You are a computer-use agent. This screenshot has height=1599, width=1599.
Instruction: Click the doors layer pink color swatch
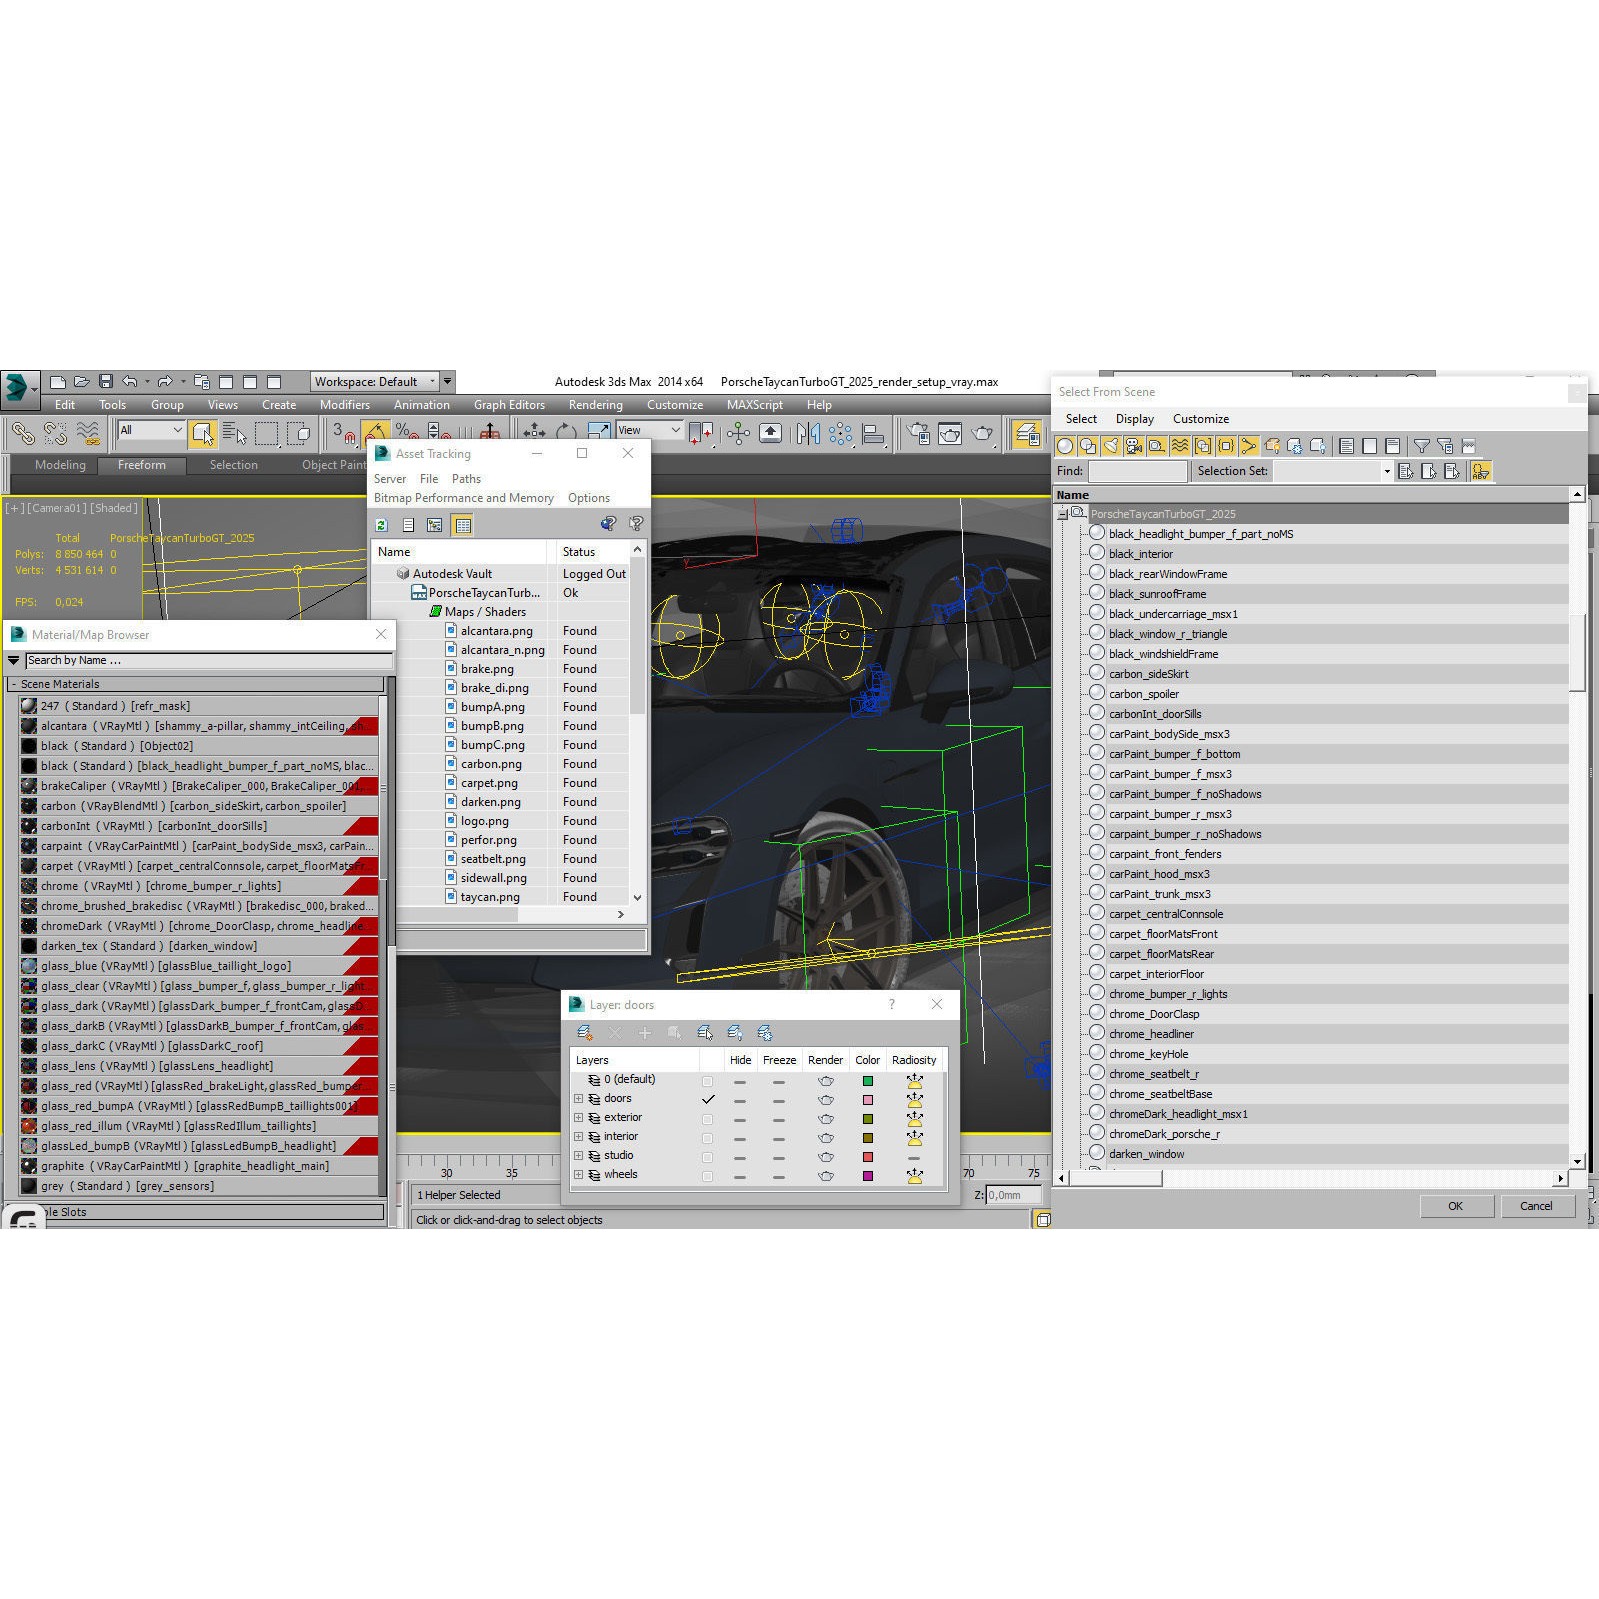867,1100
